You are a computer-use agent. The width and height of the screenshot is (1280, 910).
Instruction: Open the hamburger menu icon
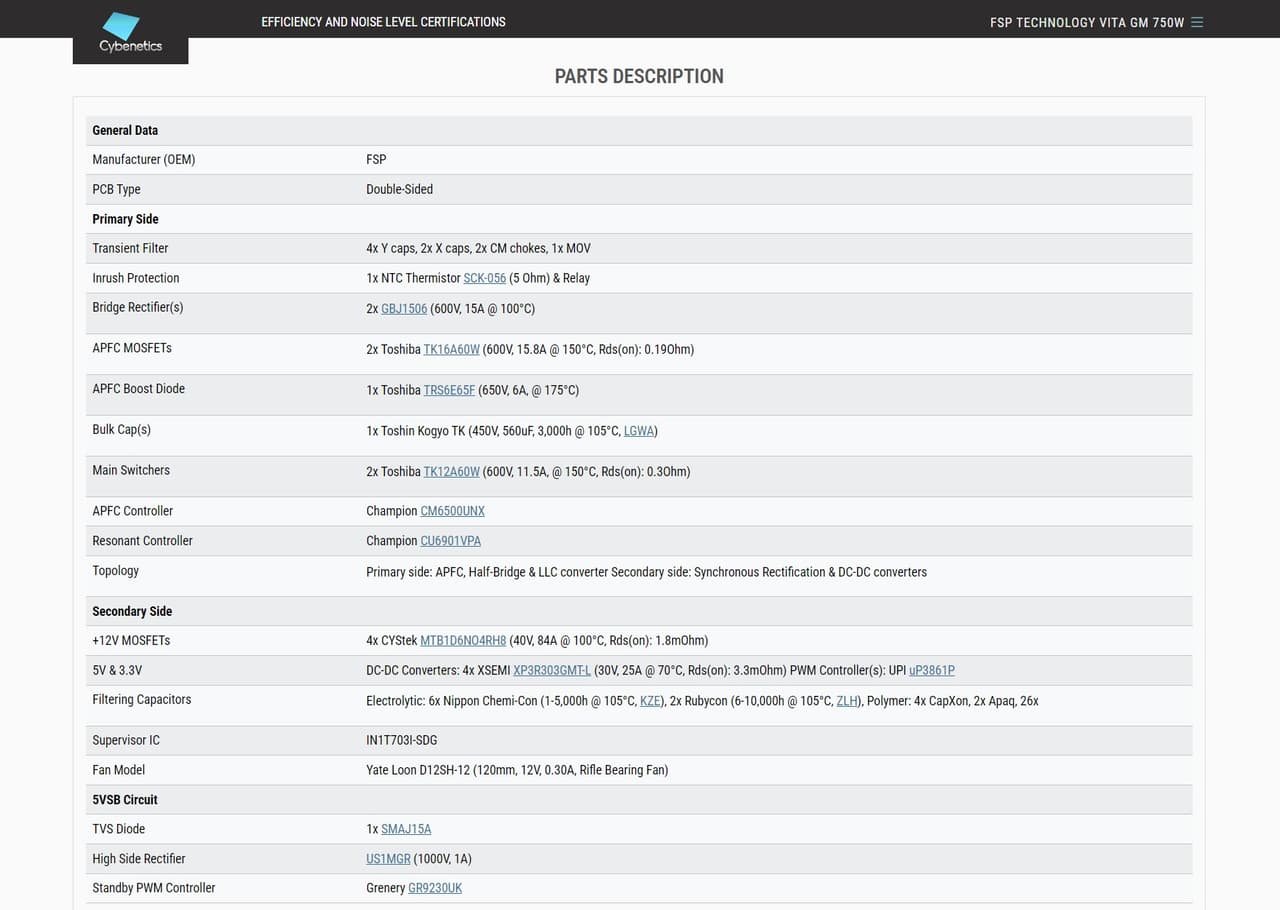click(x=1197, y=22)
